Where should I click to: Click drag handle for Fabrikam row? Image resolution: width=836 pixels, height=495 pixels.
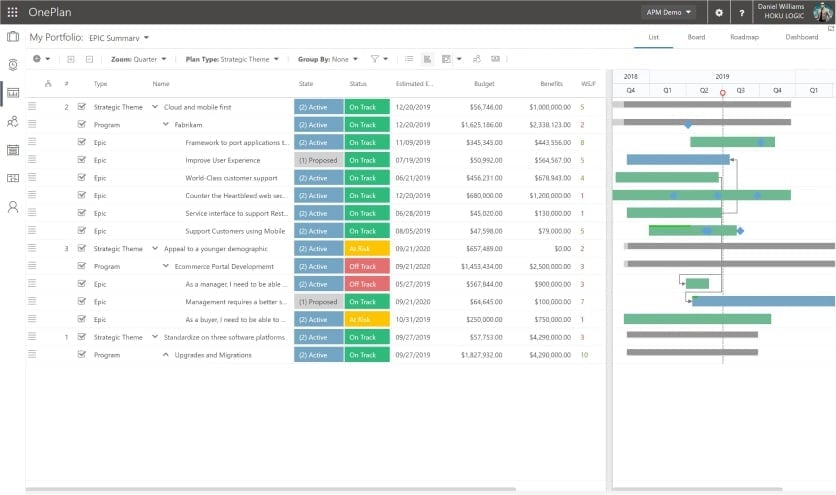point(32,124)
